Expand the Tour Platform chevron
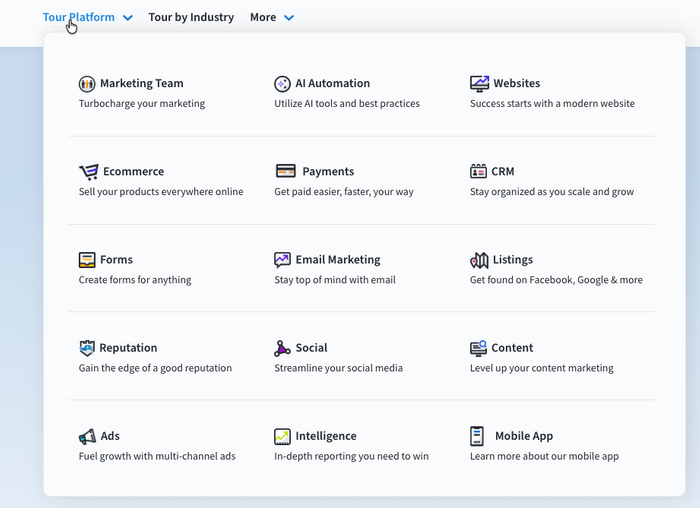The image size is (700, 508). click(128, 18)
